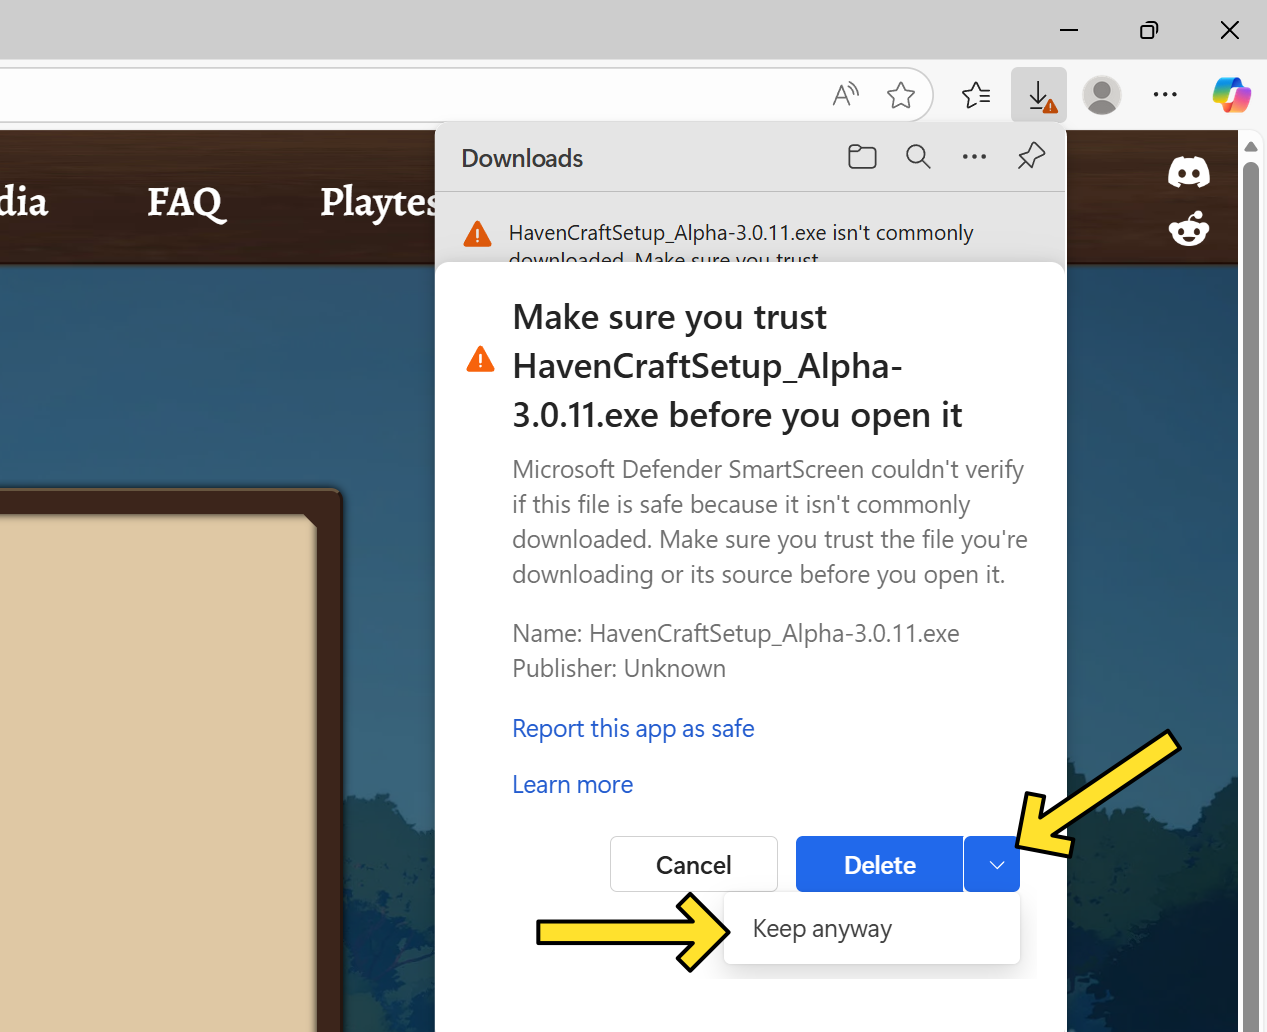Open the Reddit icon link
1267x1032 pixels.
[1188, 229]
